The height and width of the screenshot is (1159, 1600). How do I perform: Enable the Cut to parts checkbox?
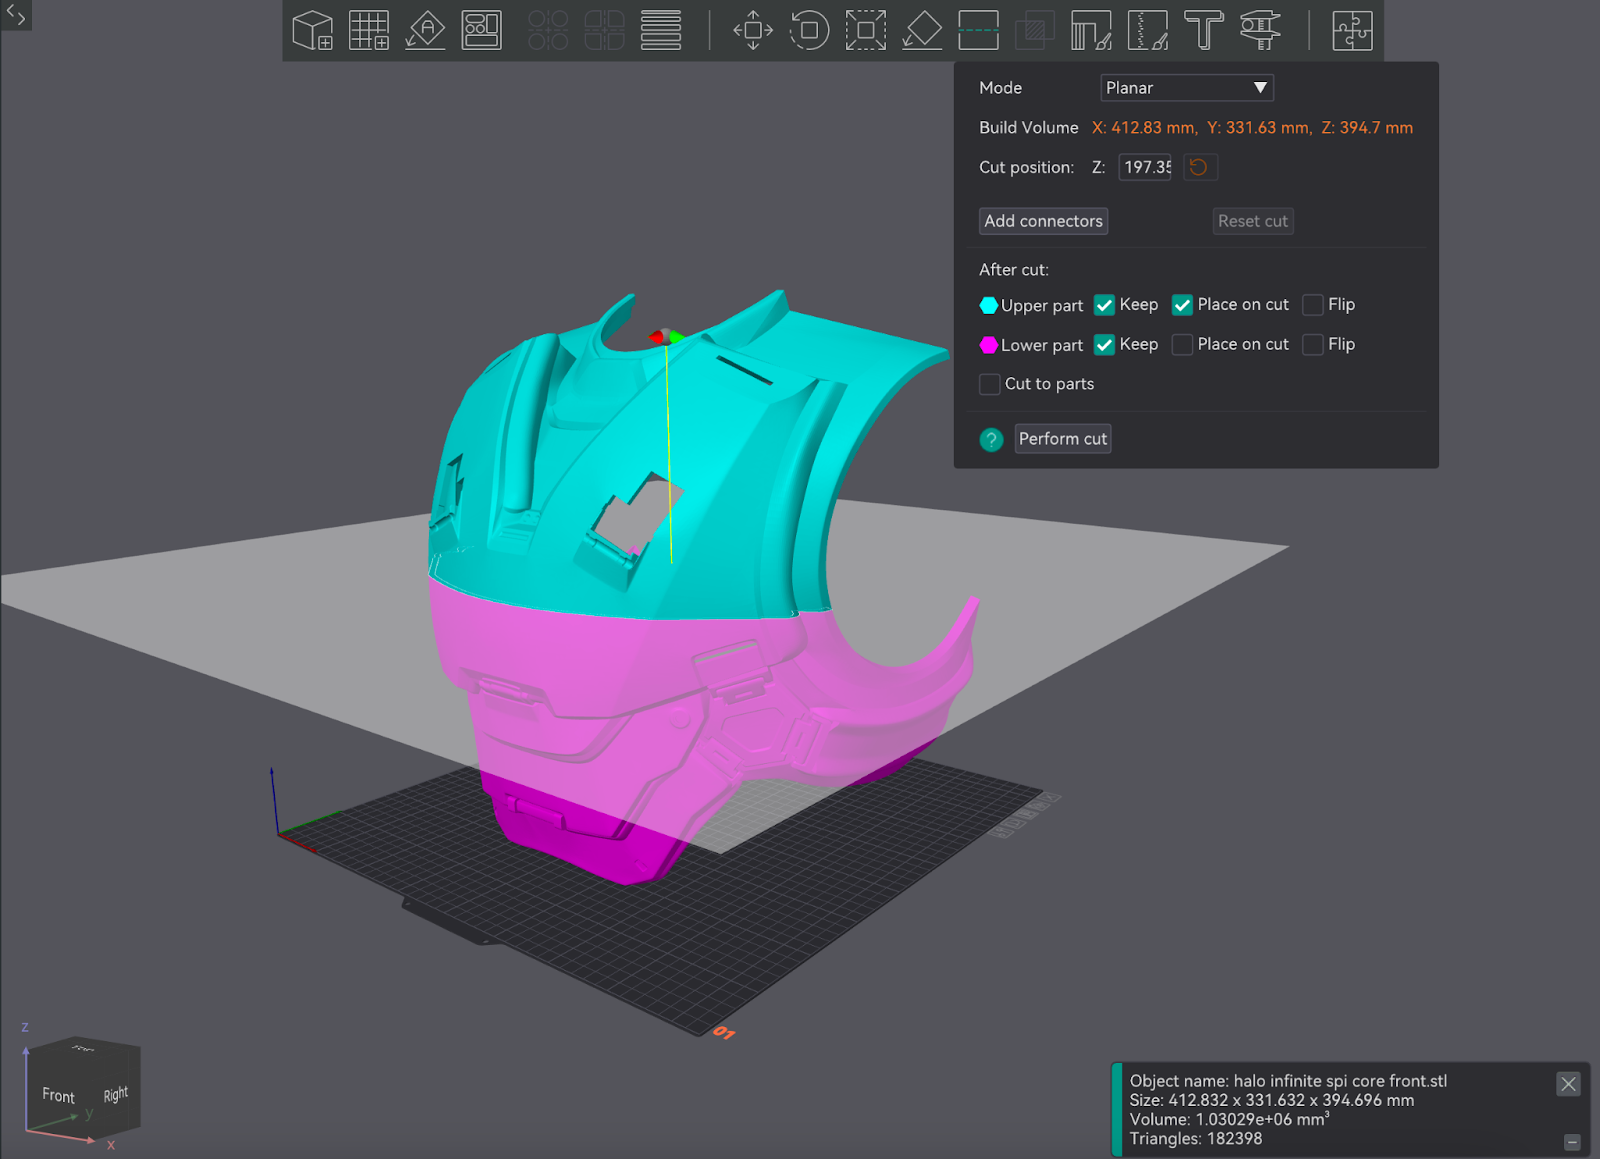[989, 384]
